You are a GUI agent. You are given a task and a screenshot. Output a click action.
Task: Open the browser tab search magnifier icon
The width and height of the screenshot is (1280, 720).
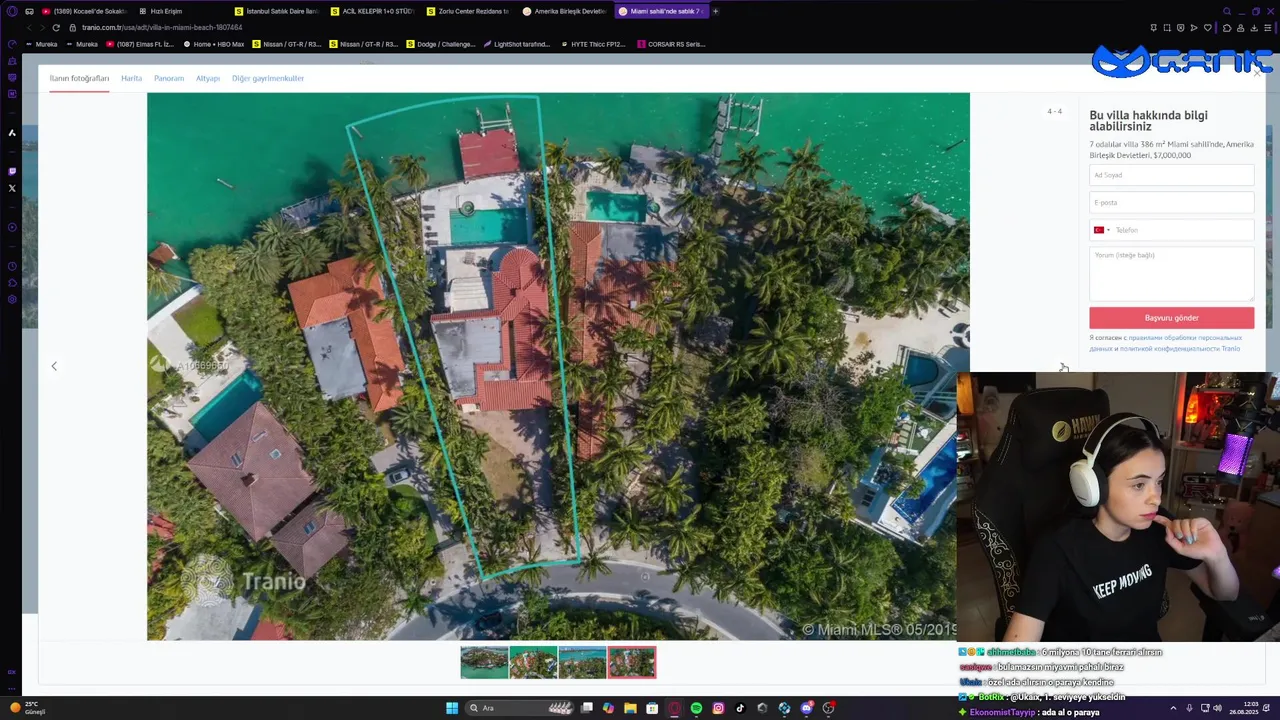pos(1227,11)
